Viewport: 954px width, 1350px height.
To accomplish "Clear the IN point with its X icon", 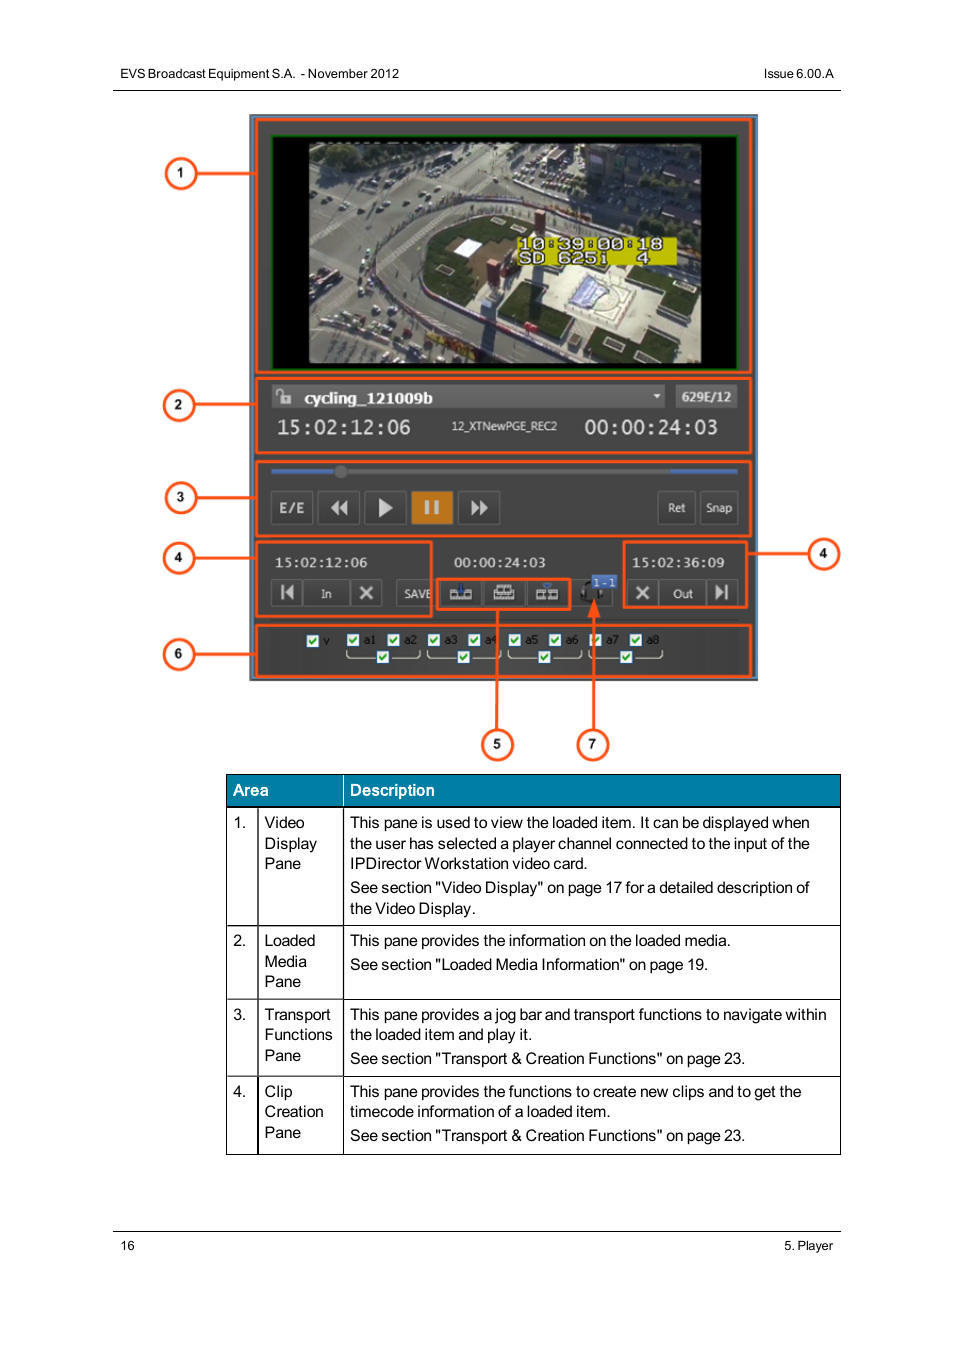I will pos(367,593).
